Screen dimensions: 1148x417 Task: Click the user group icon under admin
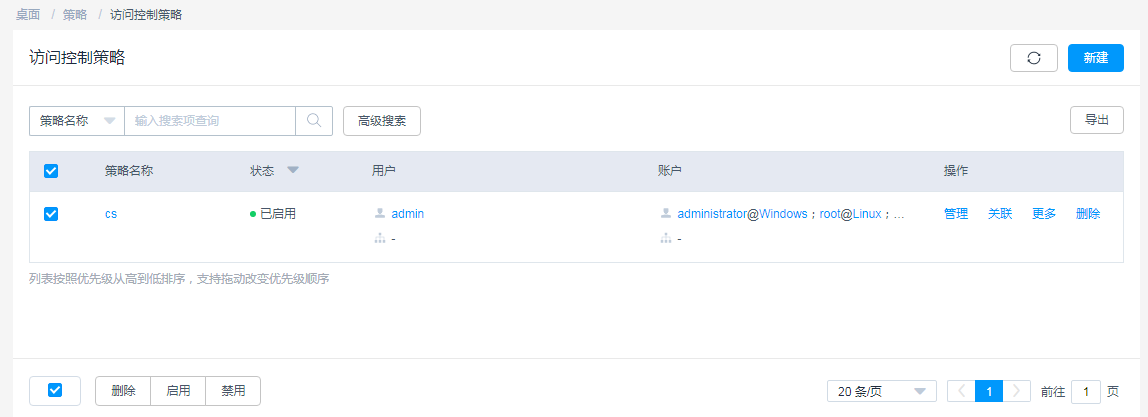pos(380,239)
